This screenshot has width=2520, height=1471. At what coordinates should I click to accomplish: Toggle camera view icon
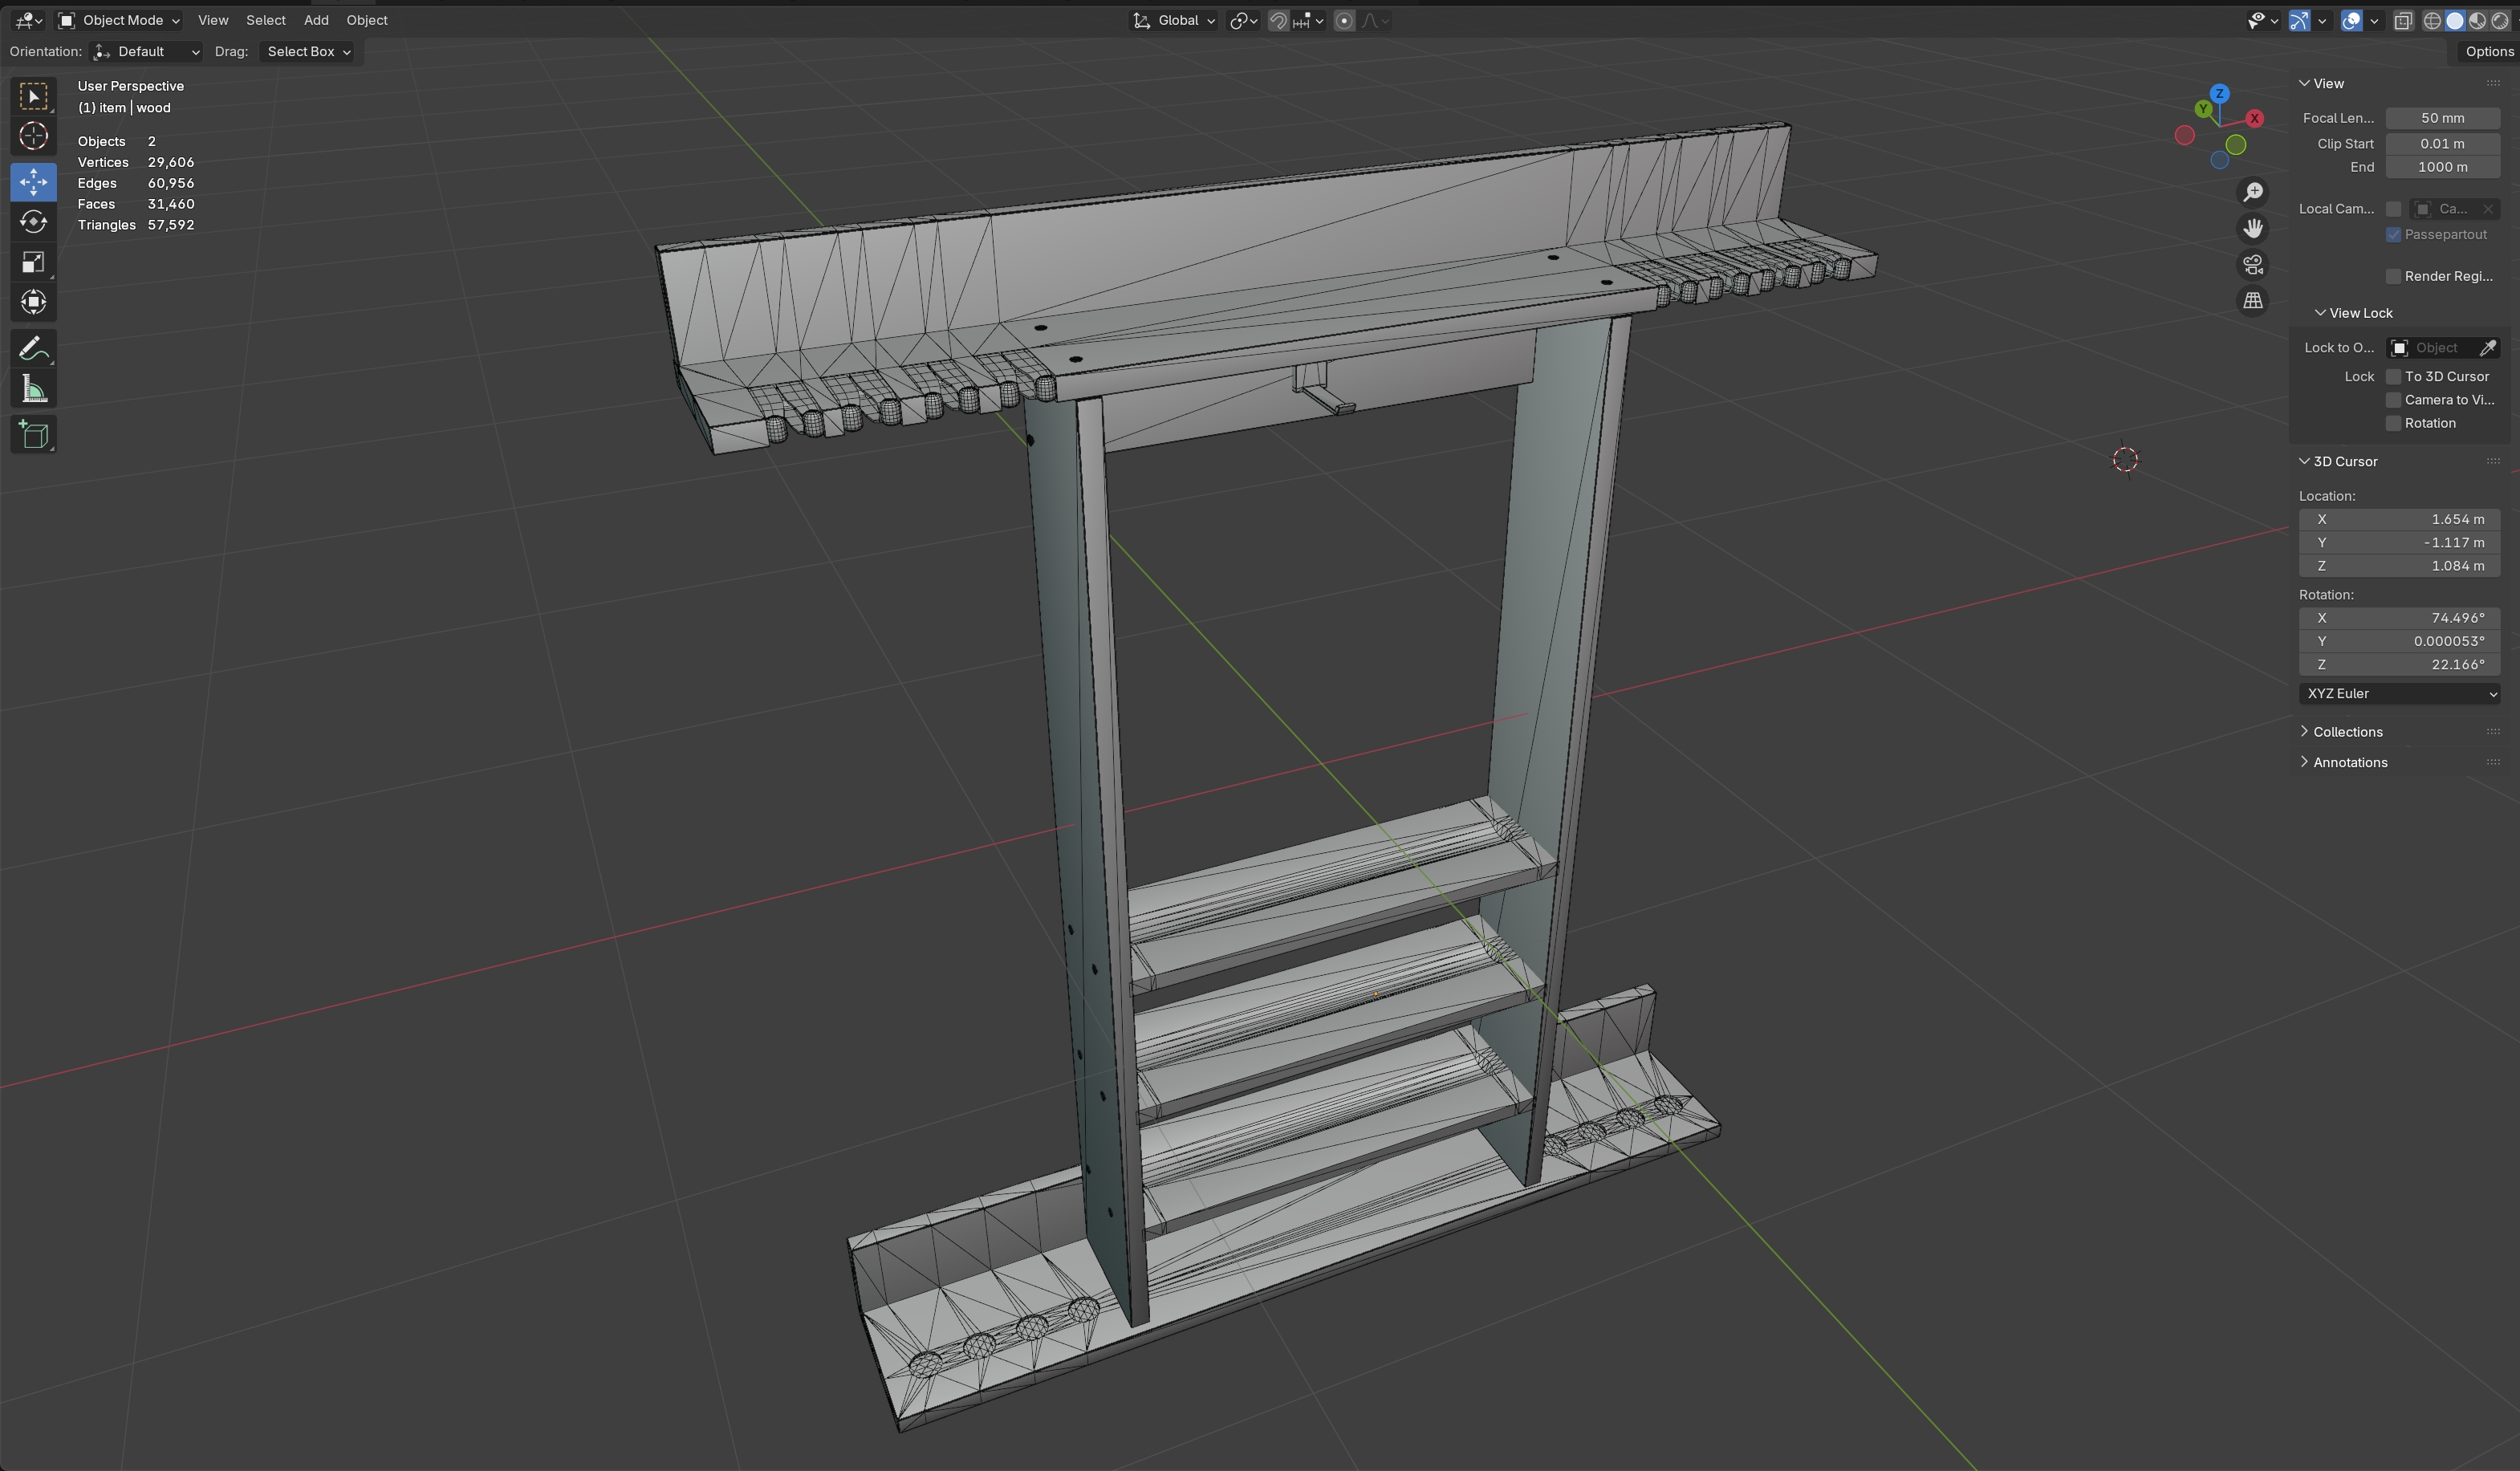tap(2253, 265)
